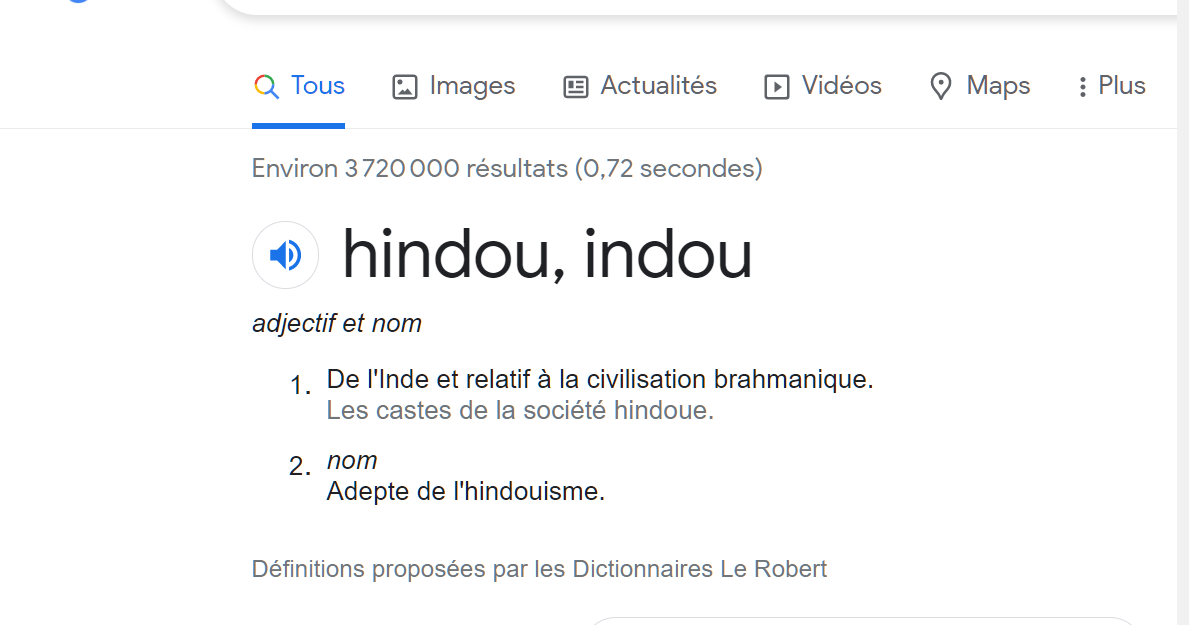1189x625 pixels.
Task: Open the Actualités tab
Action: click(x=658, y=86)
